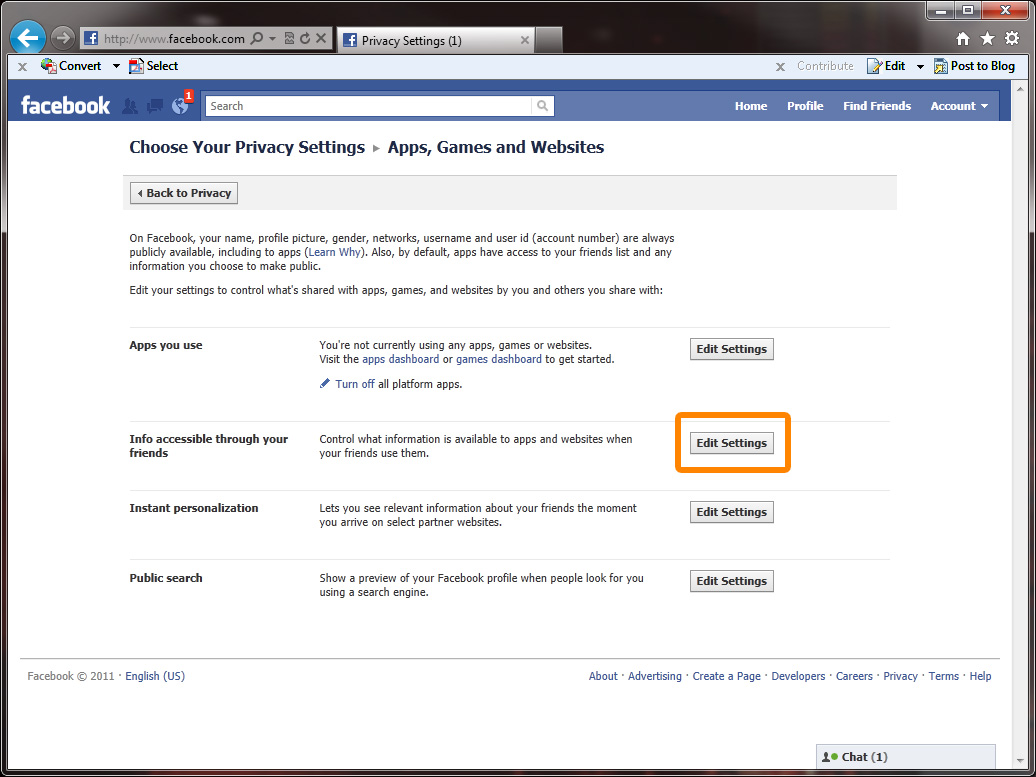
Task: Open the Careers footer link
Action: (x=854, y=676)
